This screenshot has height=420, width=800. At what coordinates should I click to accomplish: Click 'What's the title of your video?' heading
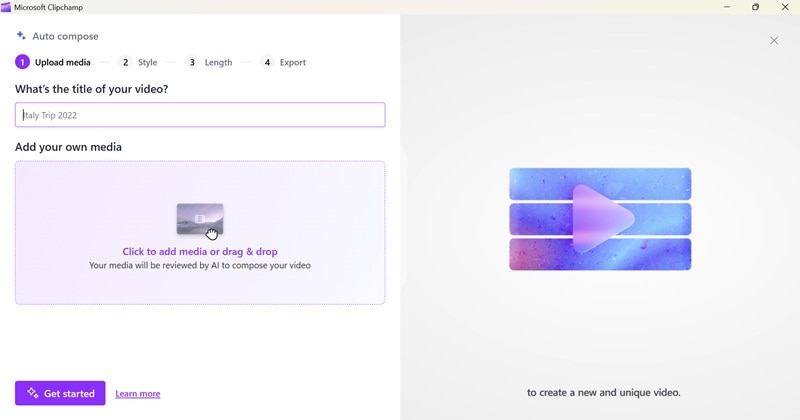(92, 89)
